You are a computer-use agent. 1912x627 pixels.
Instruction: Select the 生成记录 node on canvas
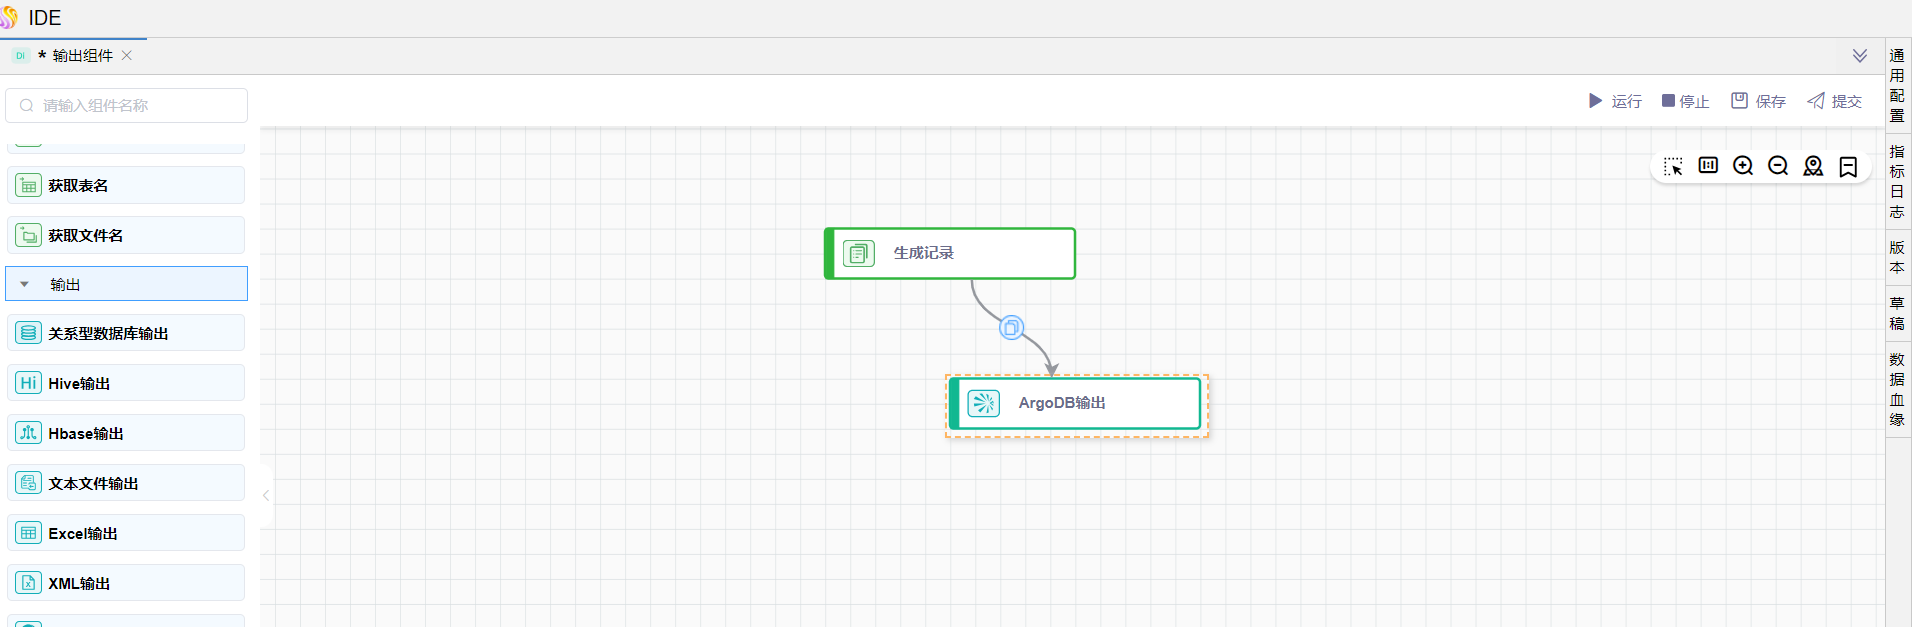pos(950,253)
